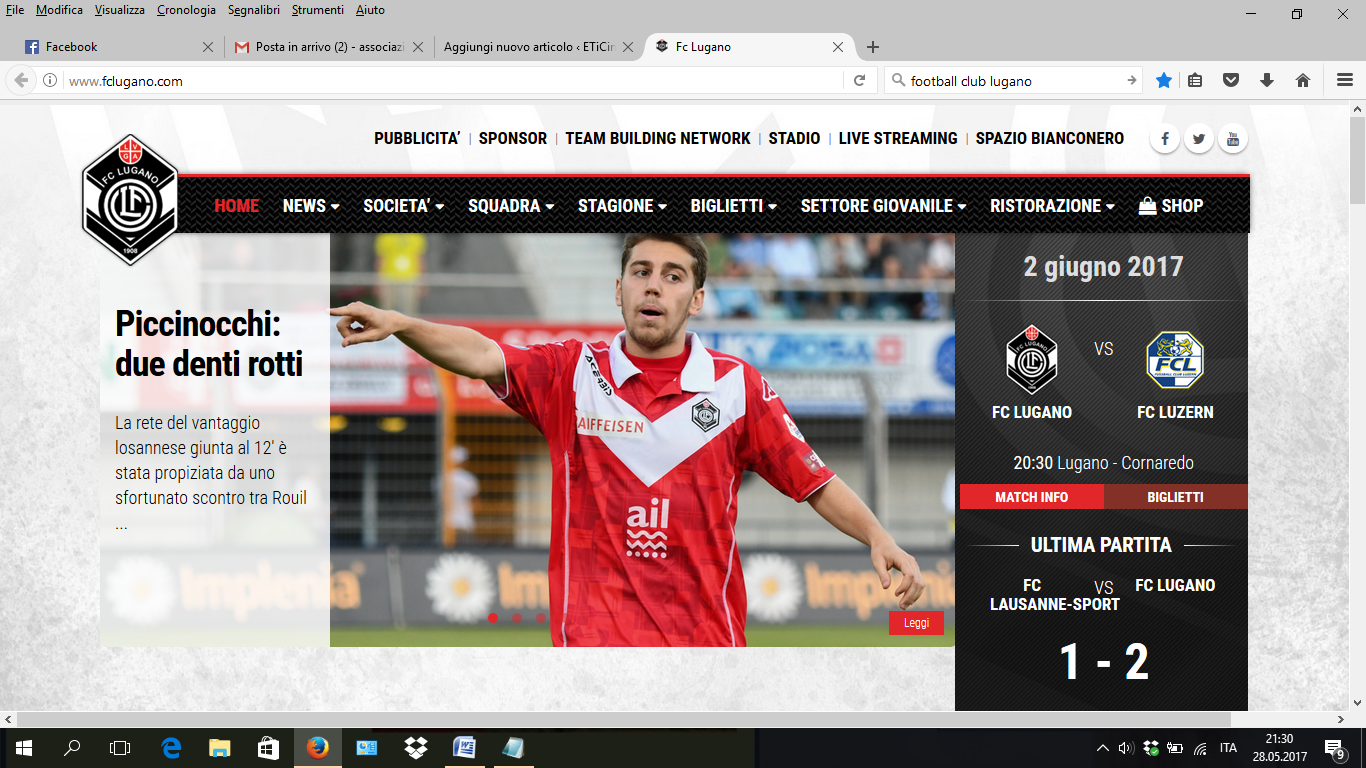Open Windows search magnifier
This screenshot has height=768, width=1366.
pos(72,747)
